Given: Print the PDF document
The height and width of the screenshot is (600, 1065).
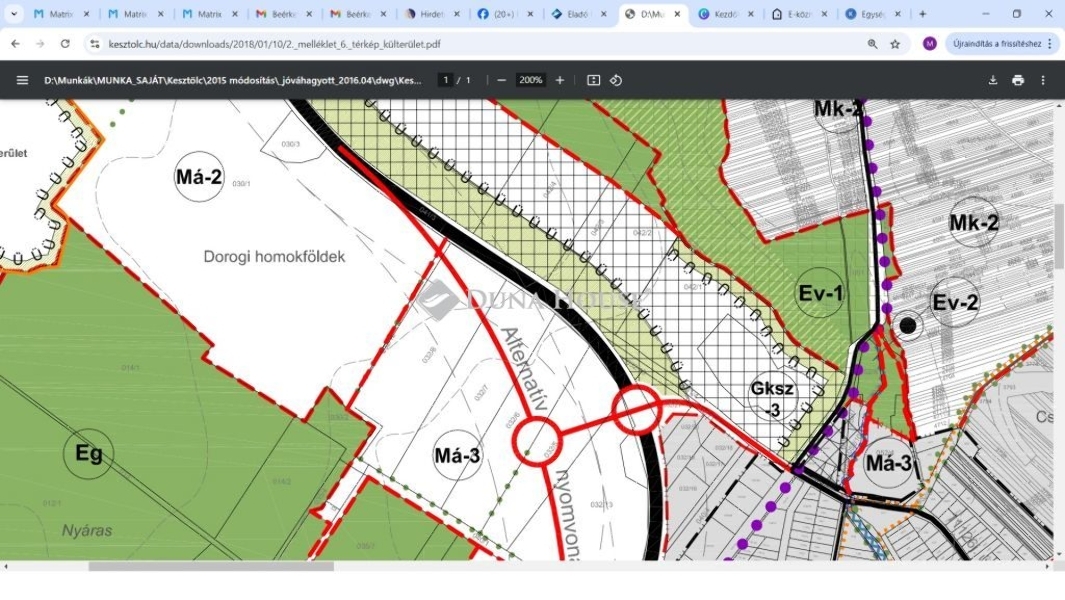Looking at the screenshot, I should pyautogui.click(x=1017, y=80).
